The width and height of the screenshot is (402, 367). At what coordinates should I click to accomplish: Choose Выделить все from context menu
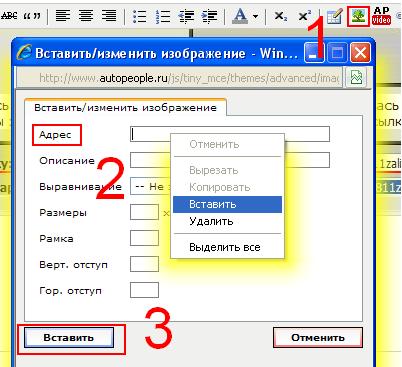coord(227,247)
